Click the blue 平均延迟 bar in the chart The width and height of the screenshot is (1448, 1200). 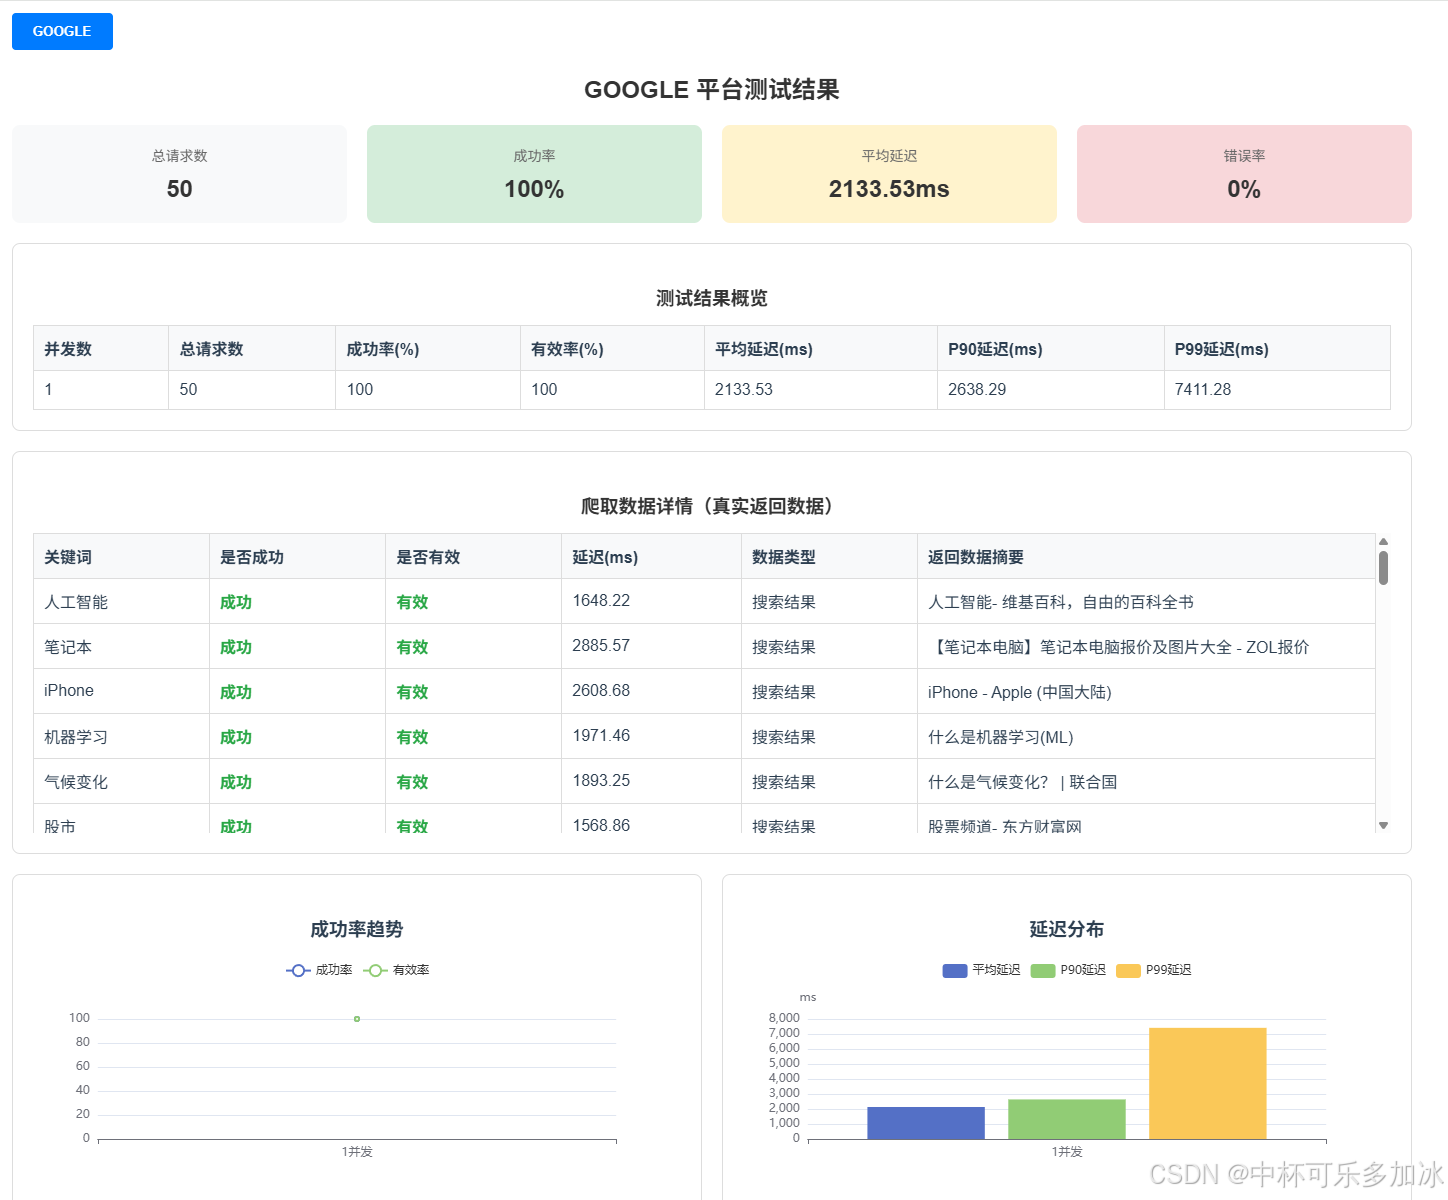[x=926, y=1123]
